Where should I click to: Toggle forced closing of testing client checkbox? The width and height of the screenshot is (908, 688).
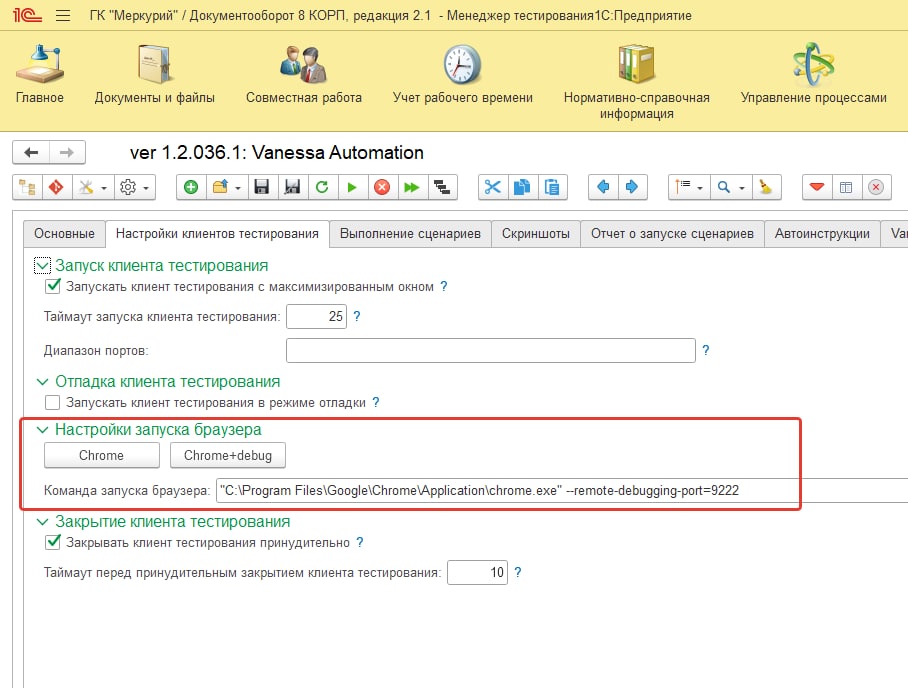(53, 542)
